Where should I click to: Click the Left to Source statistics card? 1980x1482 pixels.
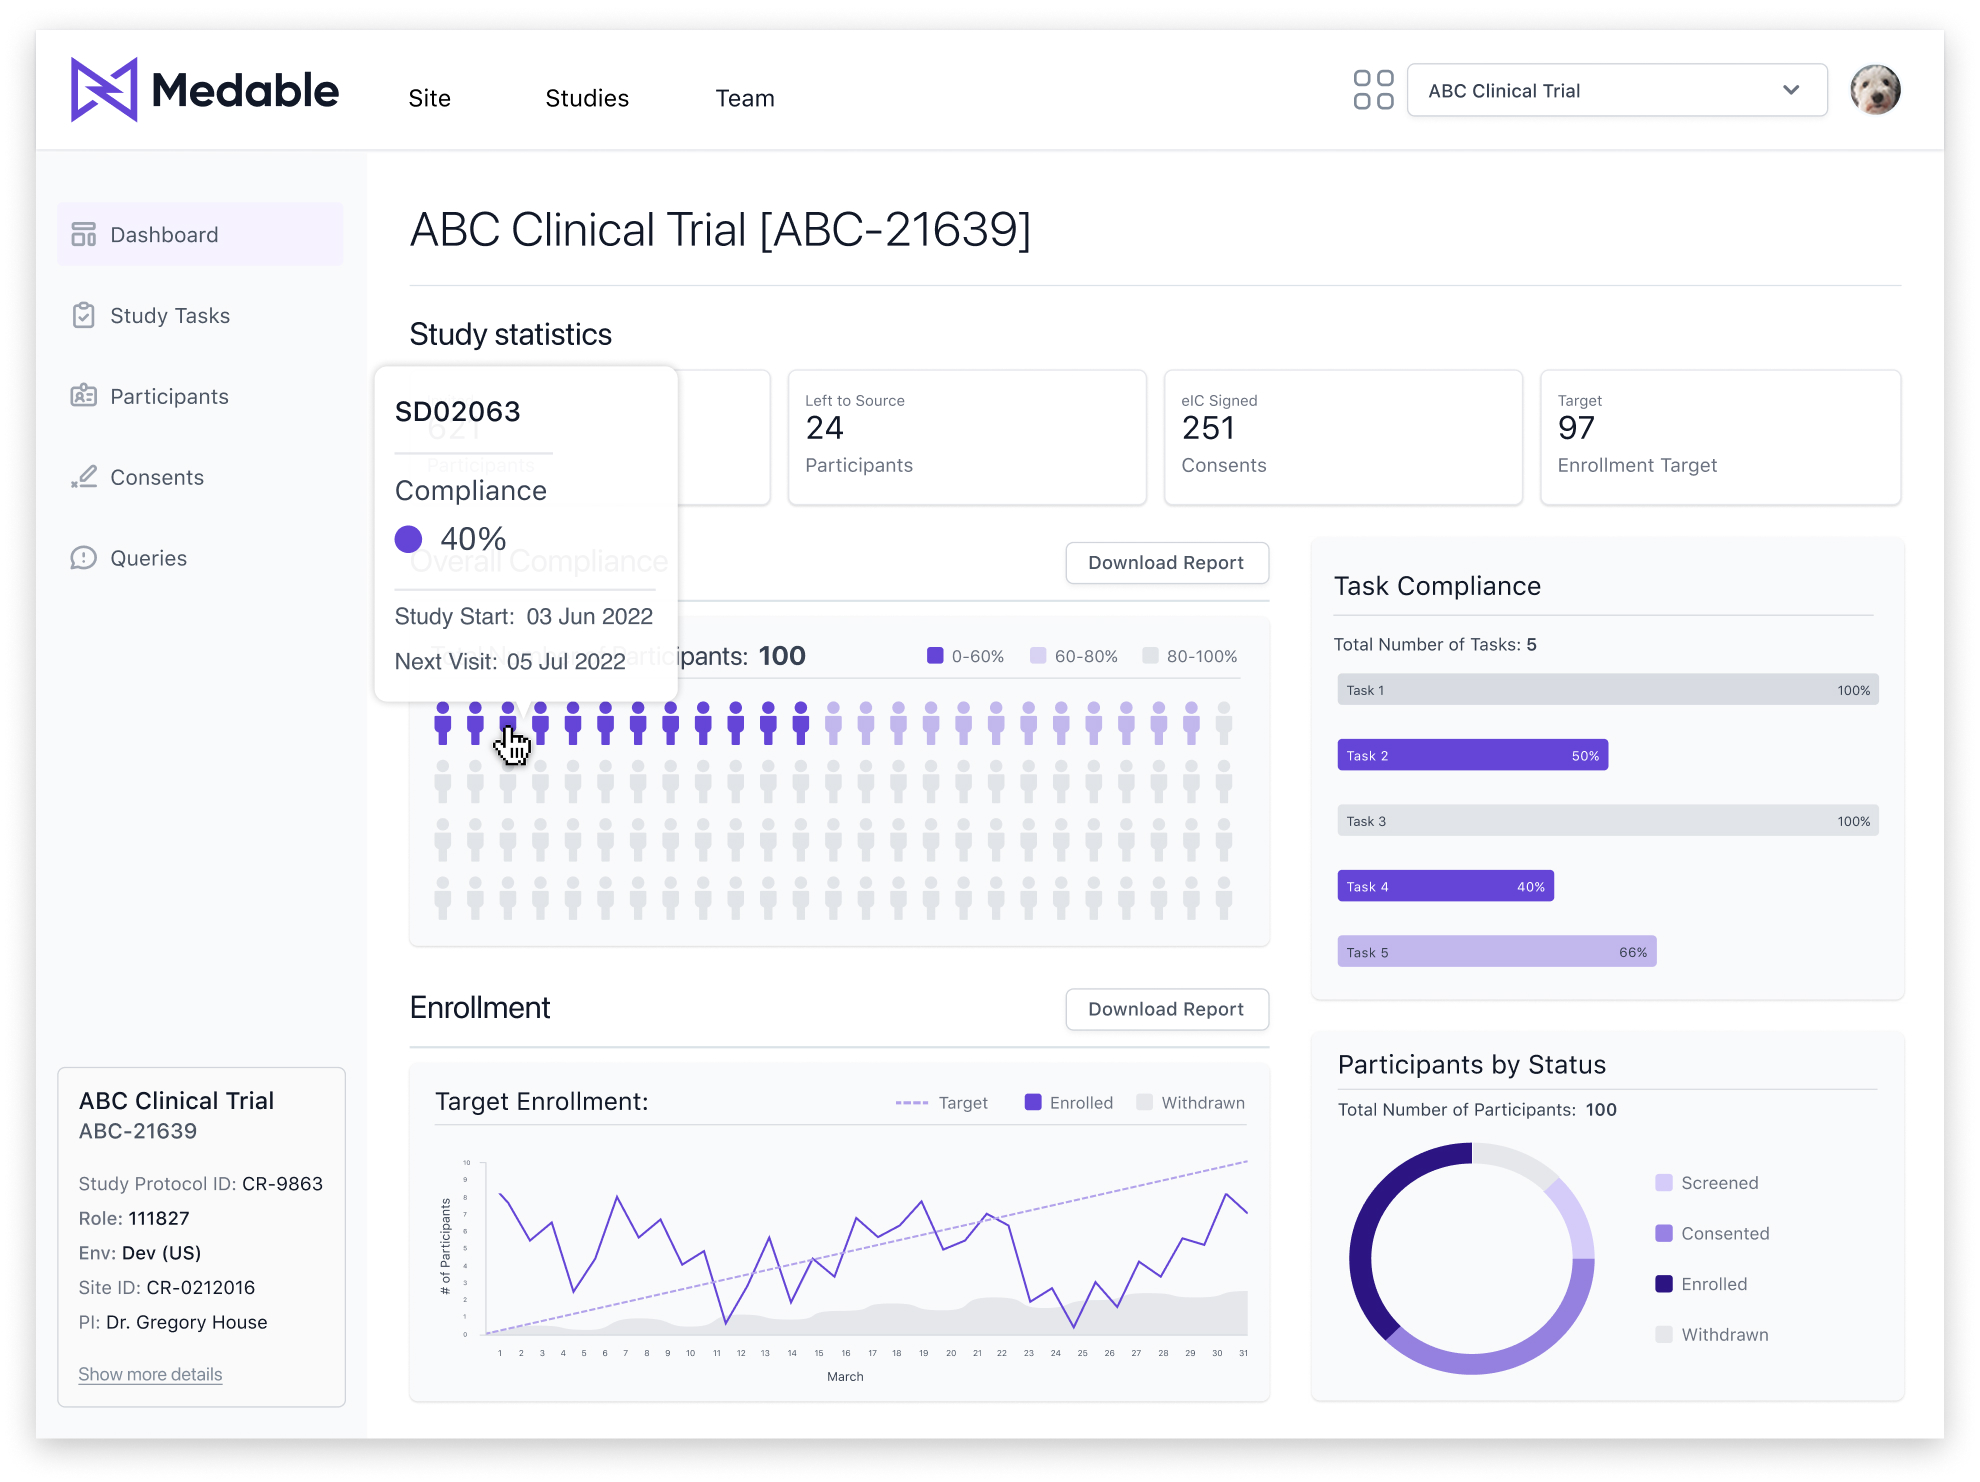(x=966, y=437)
